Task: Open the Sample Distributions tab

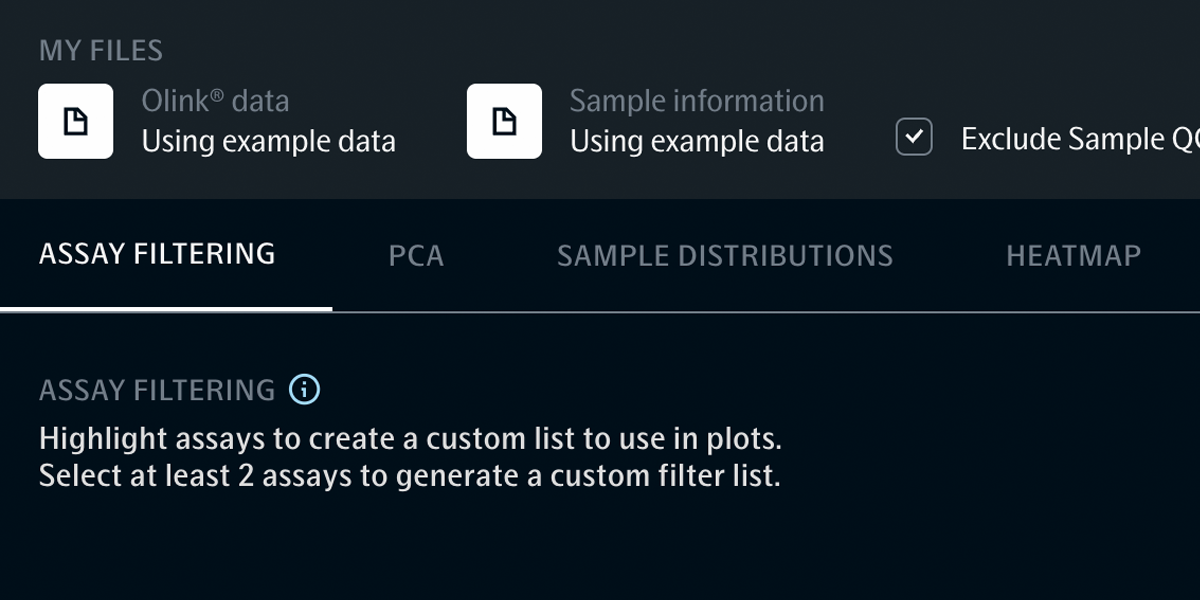Action: point(725,256)
